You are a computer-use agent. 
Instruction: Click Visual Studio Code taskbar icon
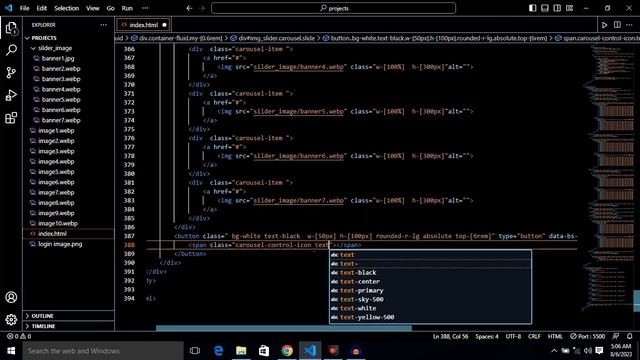click(310, 351)
